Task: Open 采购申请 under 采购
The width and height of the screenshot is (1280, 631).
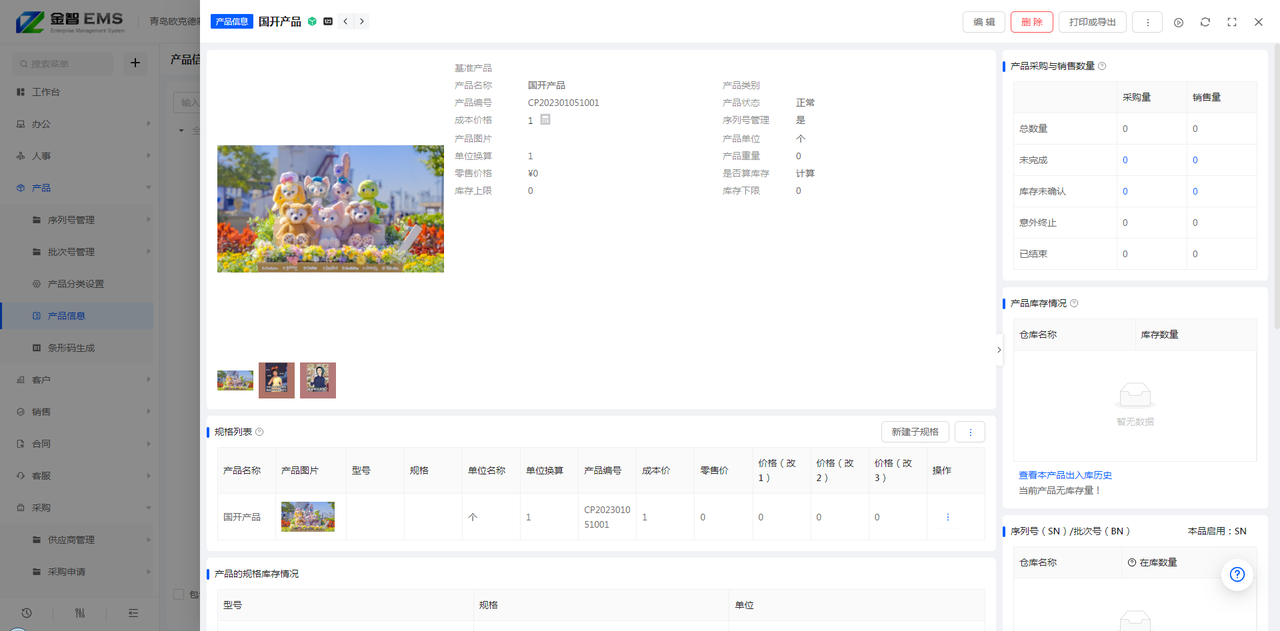Action: click(77, 572)
